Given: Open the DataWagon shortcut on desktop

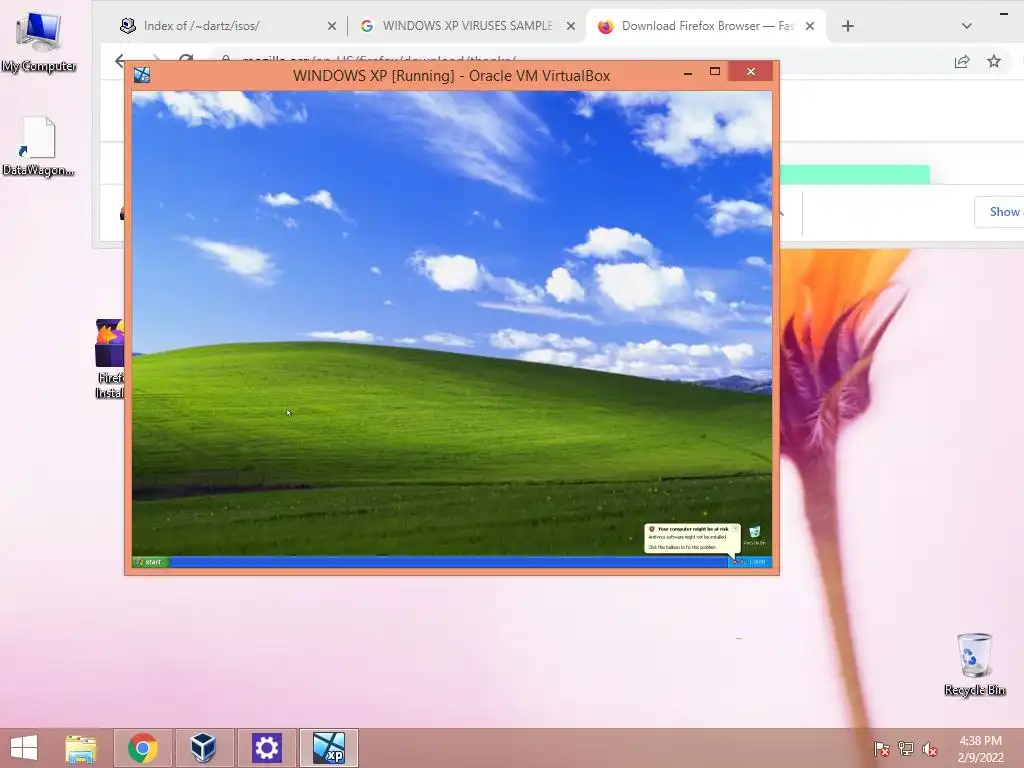Looking at the screenshot, I should (39, 147).
